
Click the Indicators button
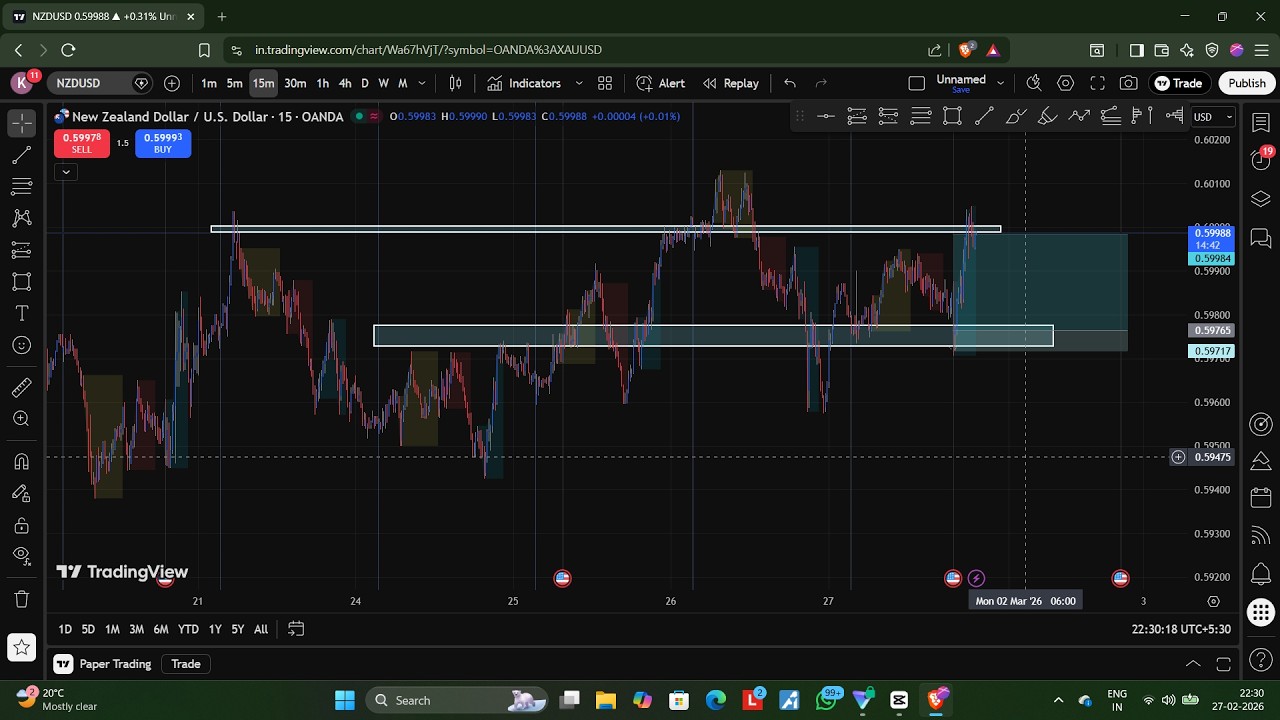(x=525, y=83)
